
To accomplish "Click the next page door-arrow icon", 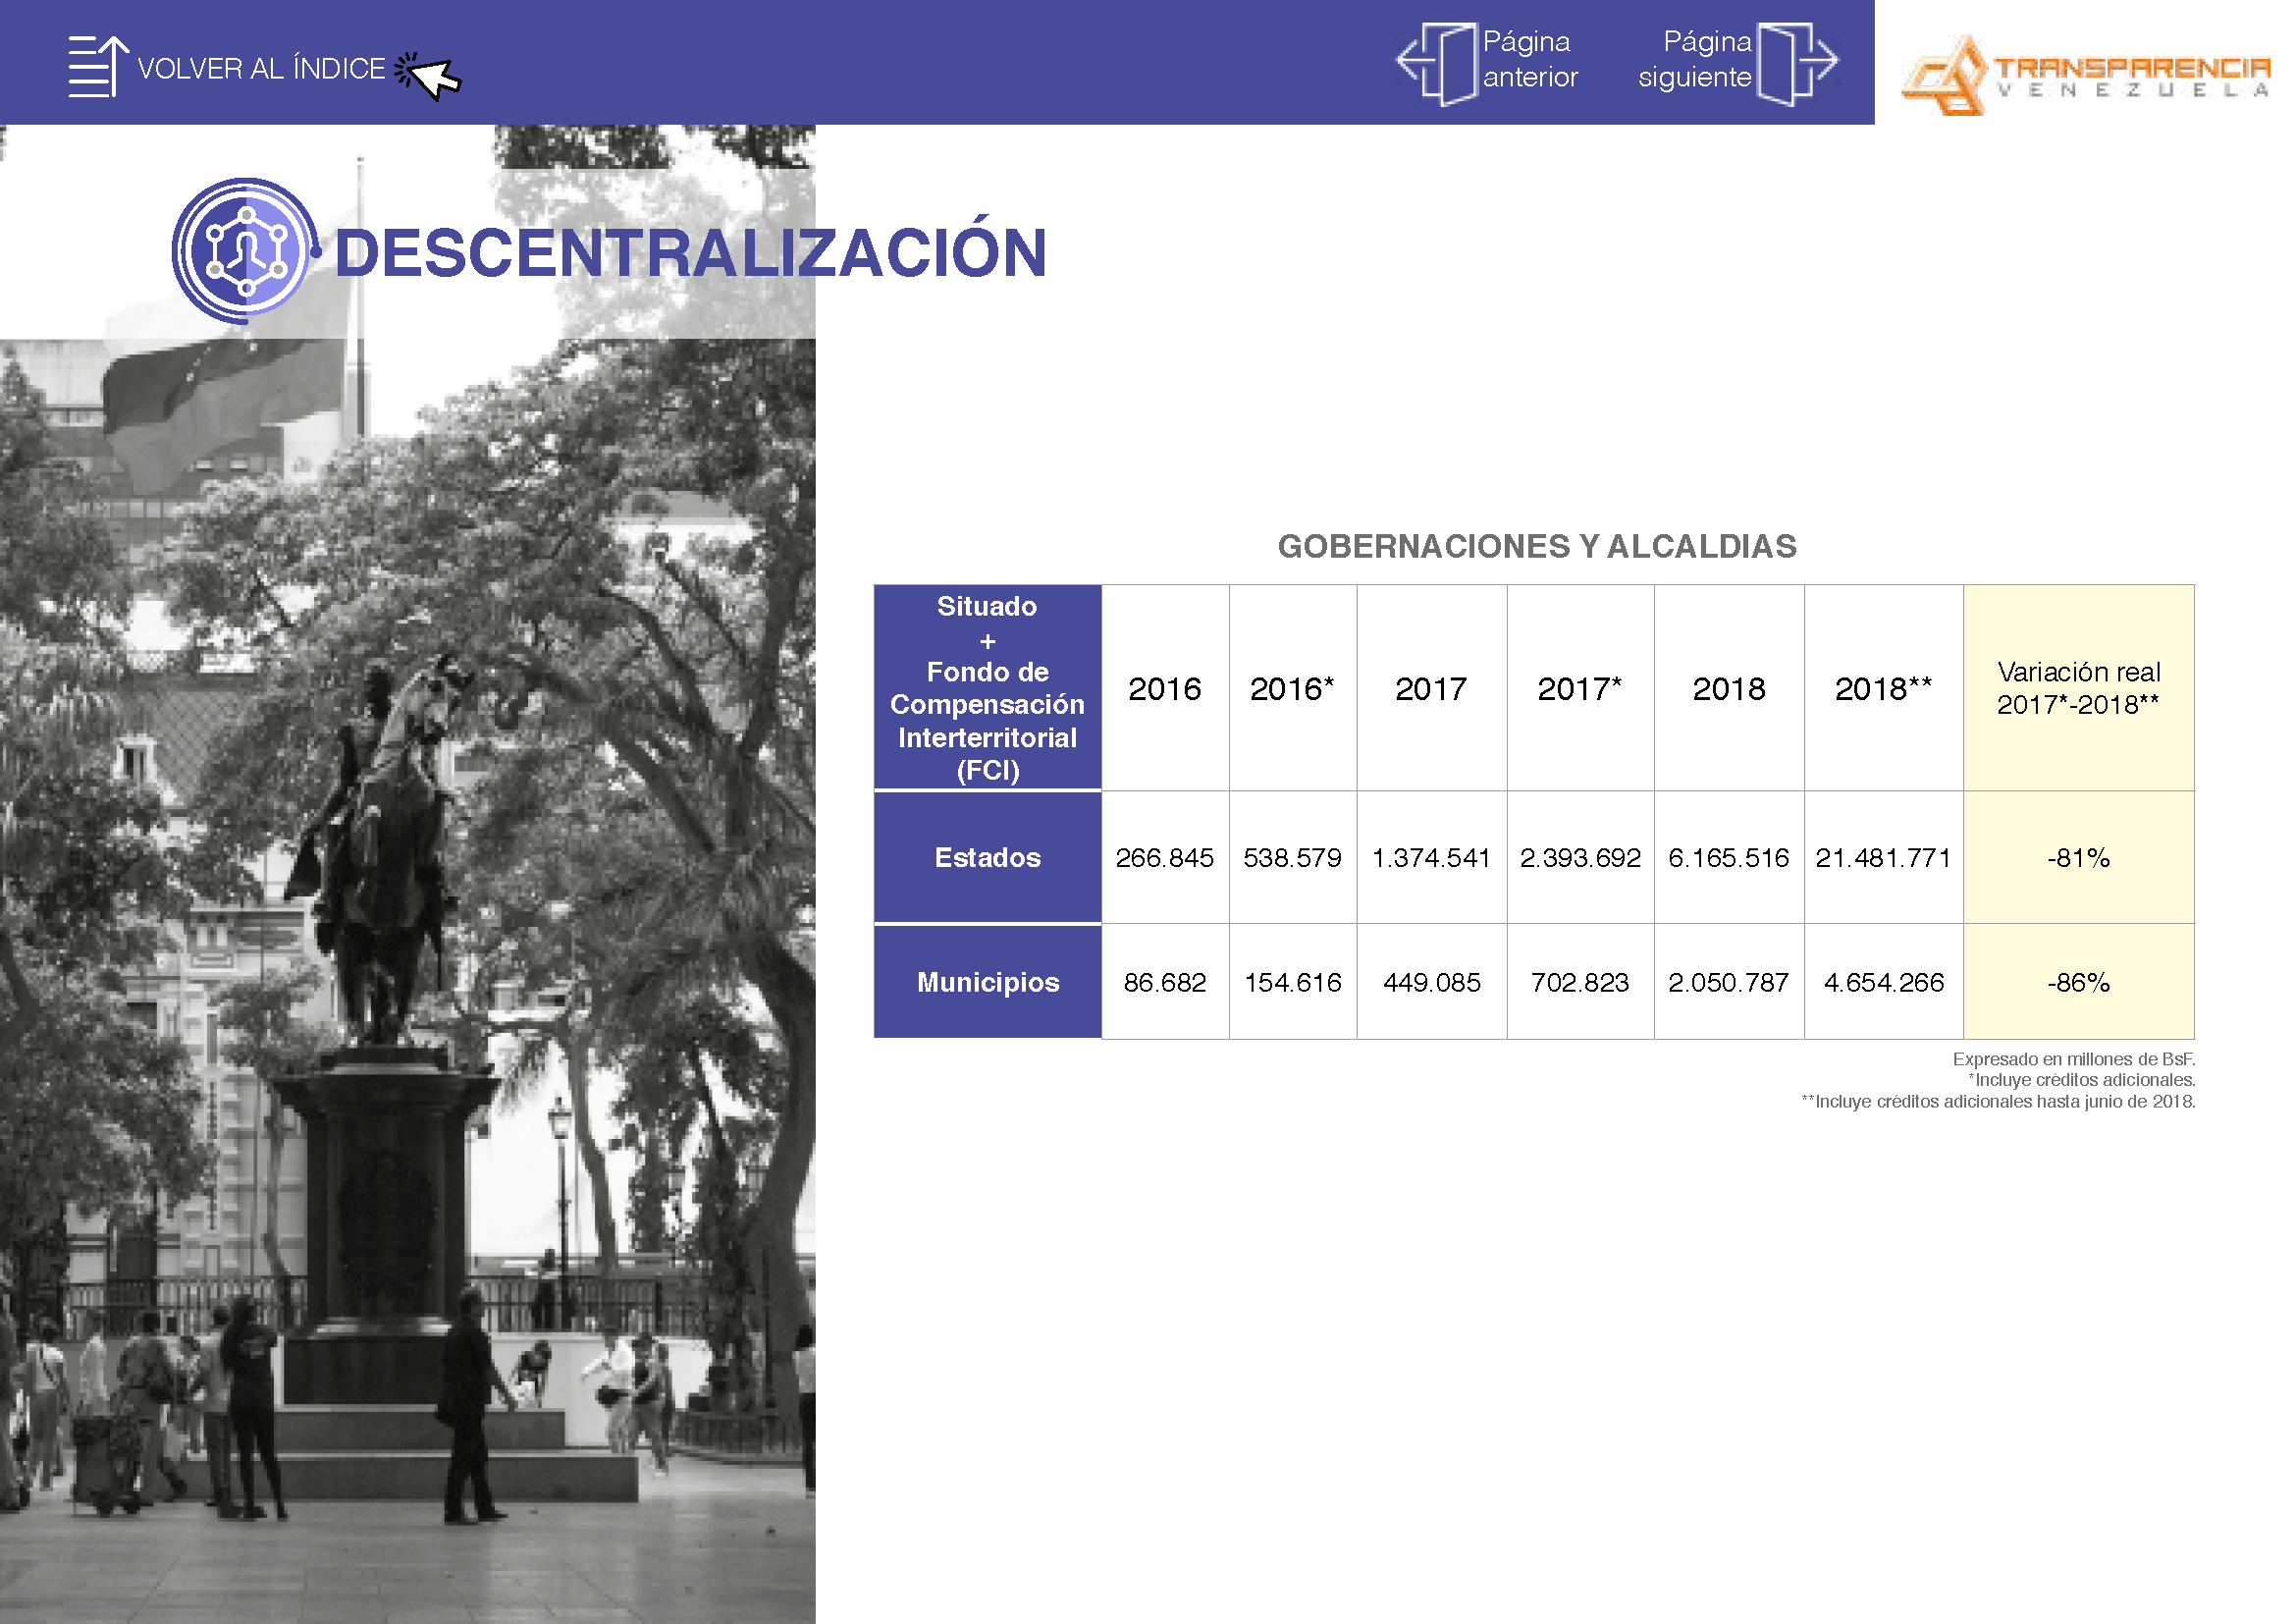I will click(x=1798, y=63).
